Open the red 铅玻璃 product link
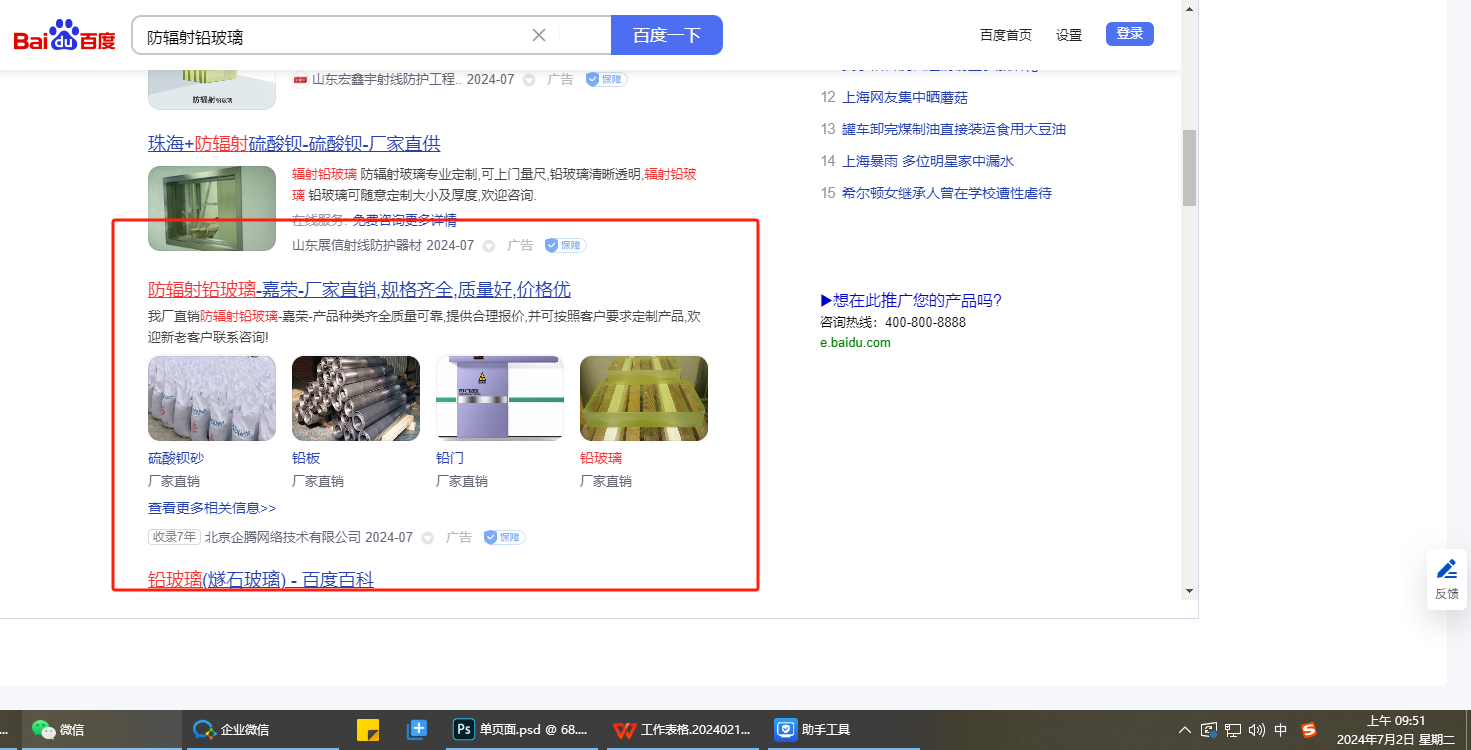The height and width of the screenshot is (750, 1471). (x=601, y=458)
